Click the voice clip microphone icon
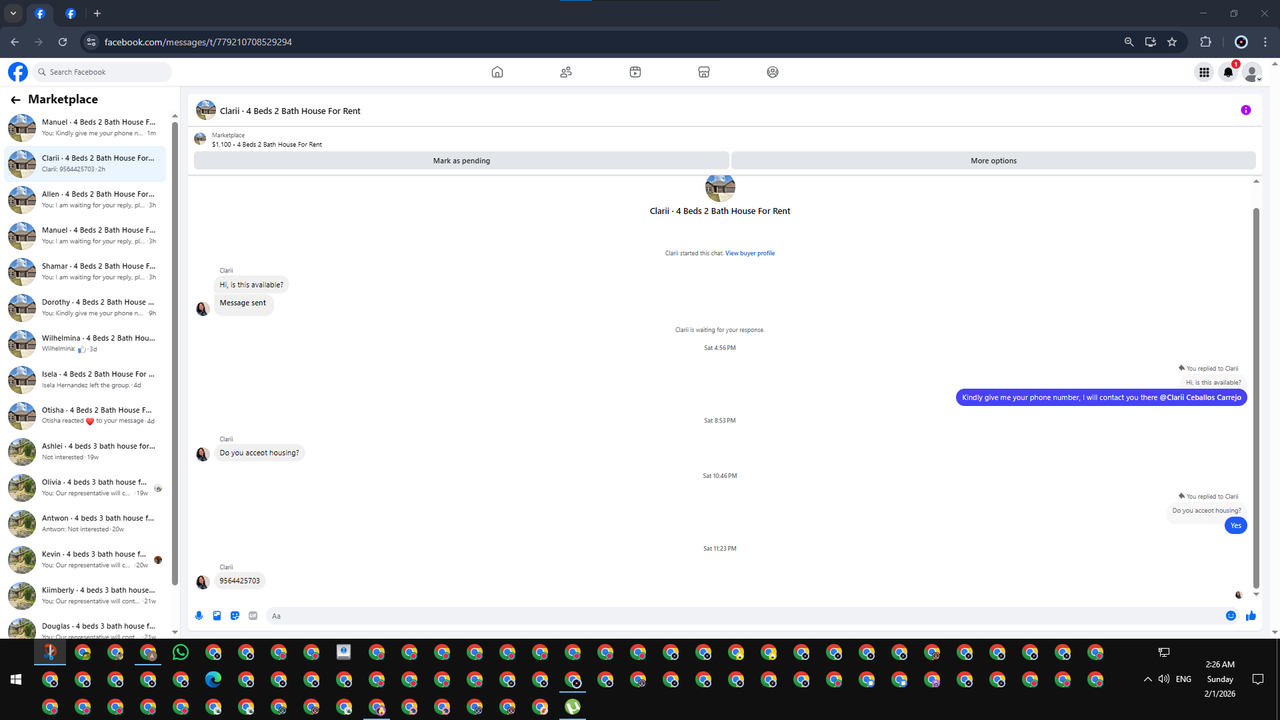 coord(200,616)
